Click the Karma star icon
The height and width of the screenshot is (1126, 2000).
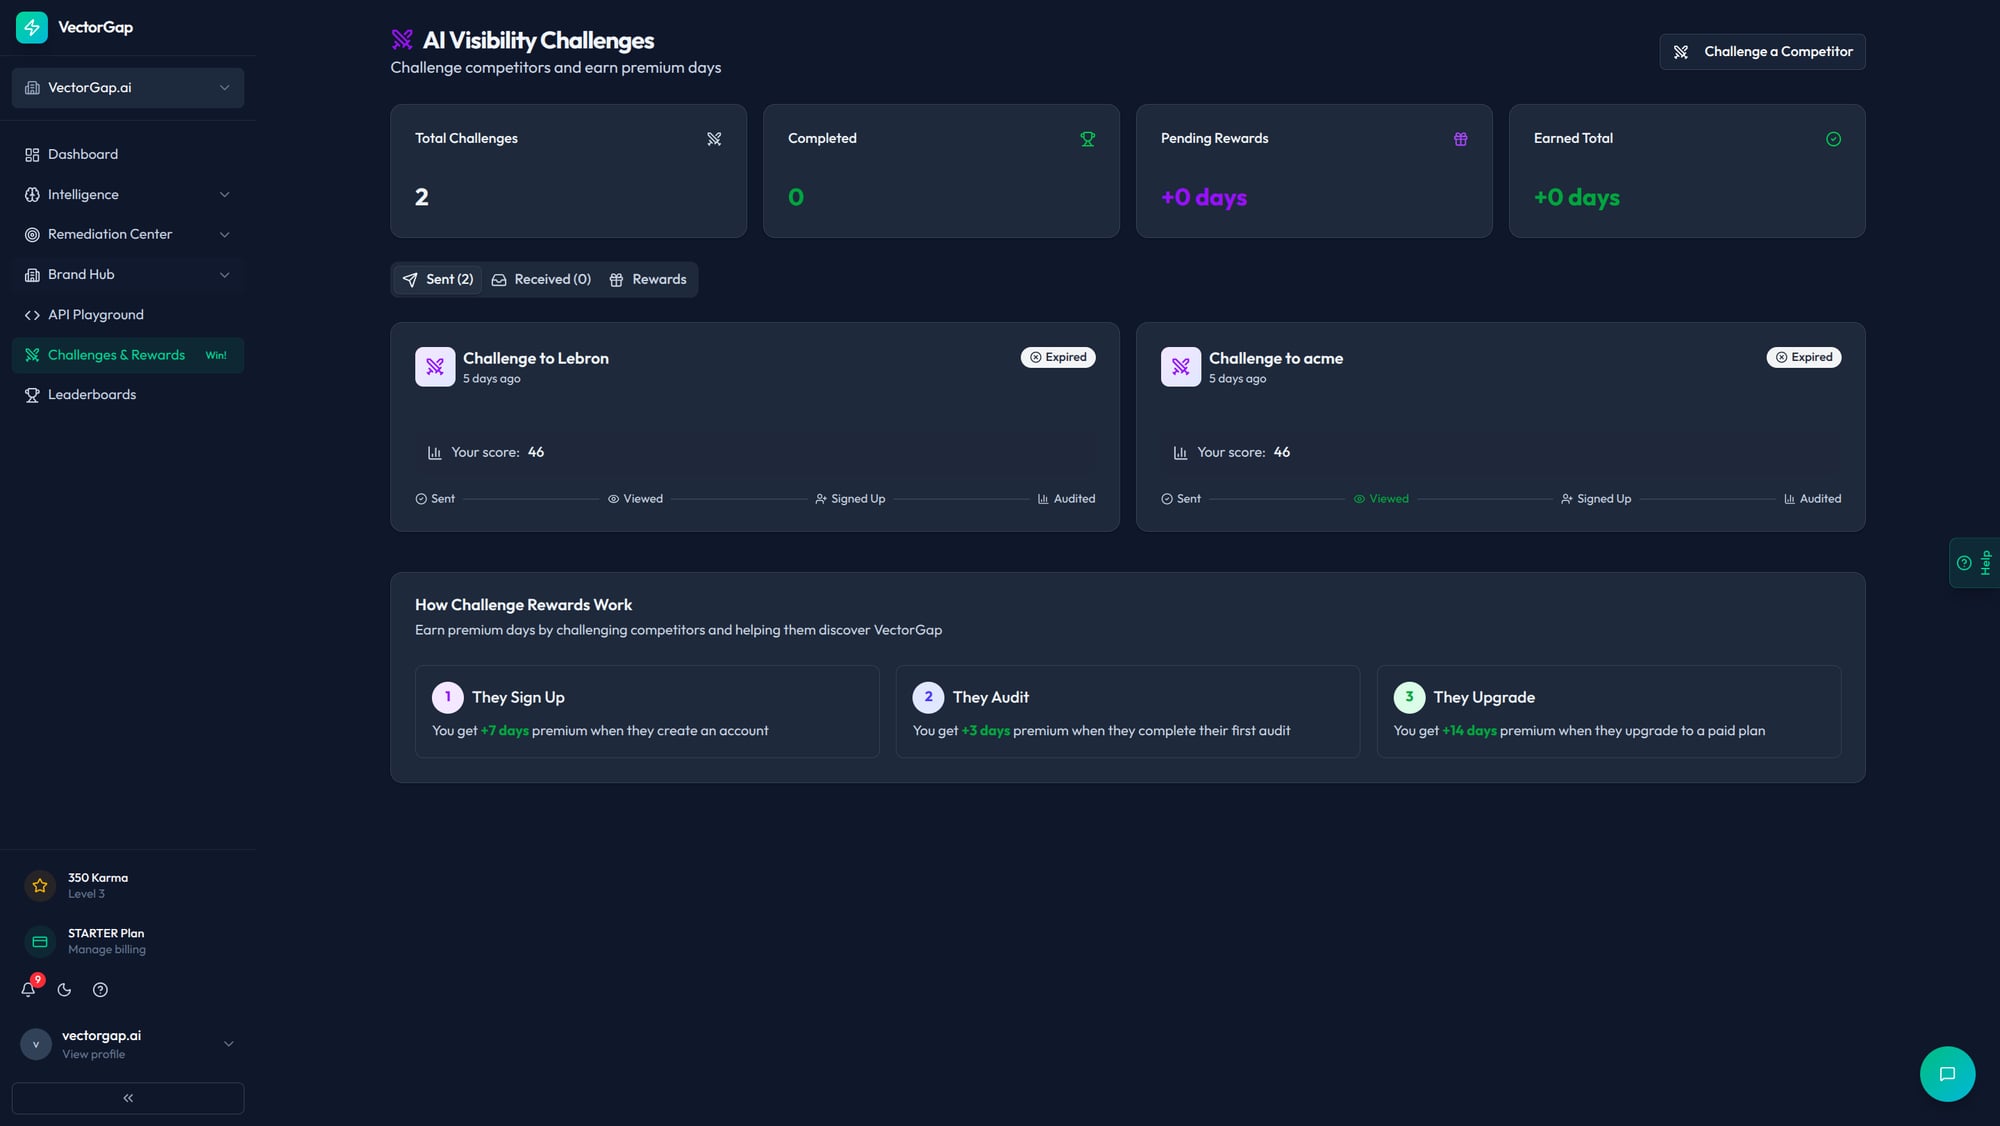coord(40,885)
